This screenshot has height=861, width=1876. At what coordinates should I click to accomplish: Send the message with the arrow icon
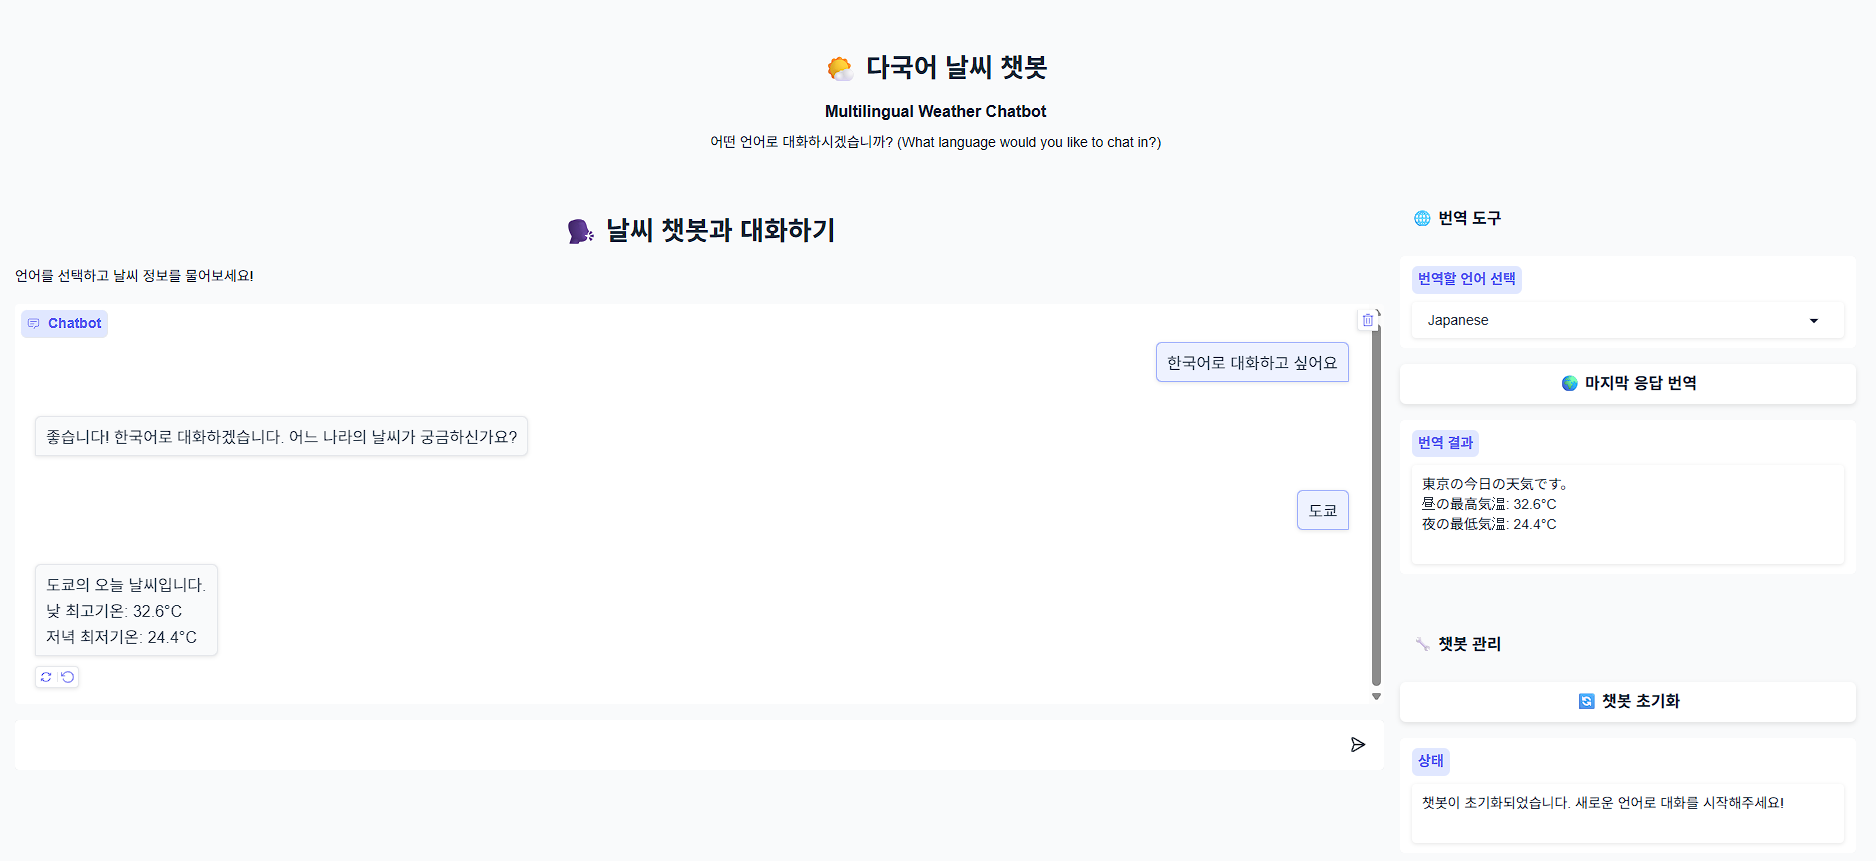pyautogui.click(x=1357, y=745)
